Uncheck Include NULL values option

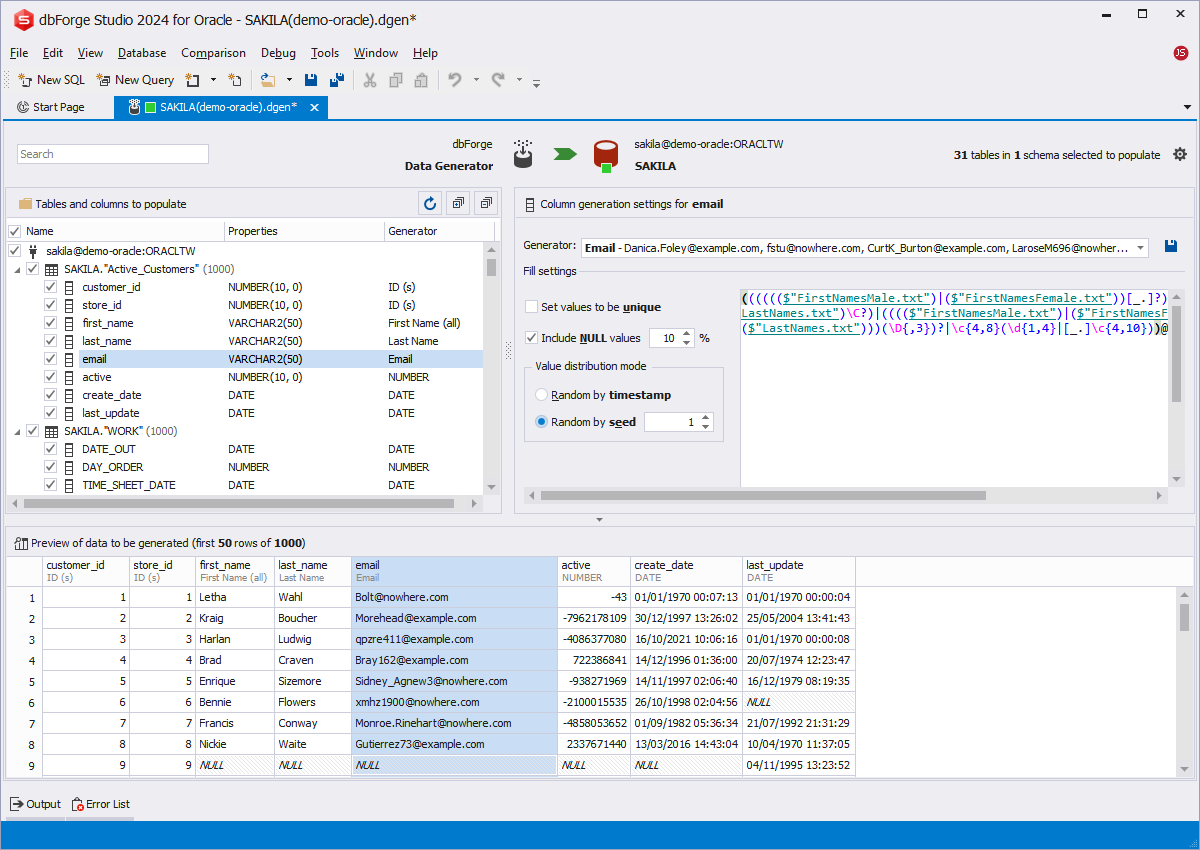[532, 338]
